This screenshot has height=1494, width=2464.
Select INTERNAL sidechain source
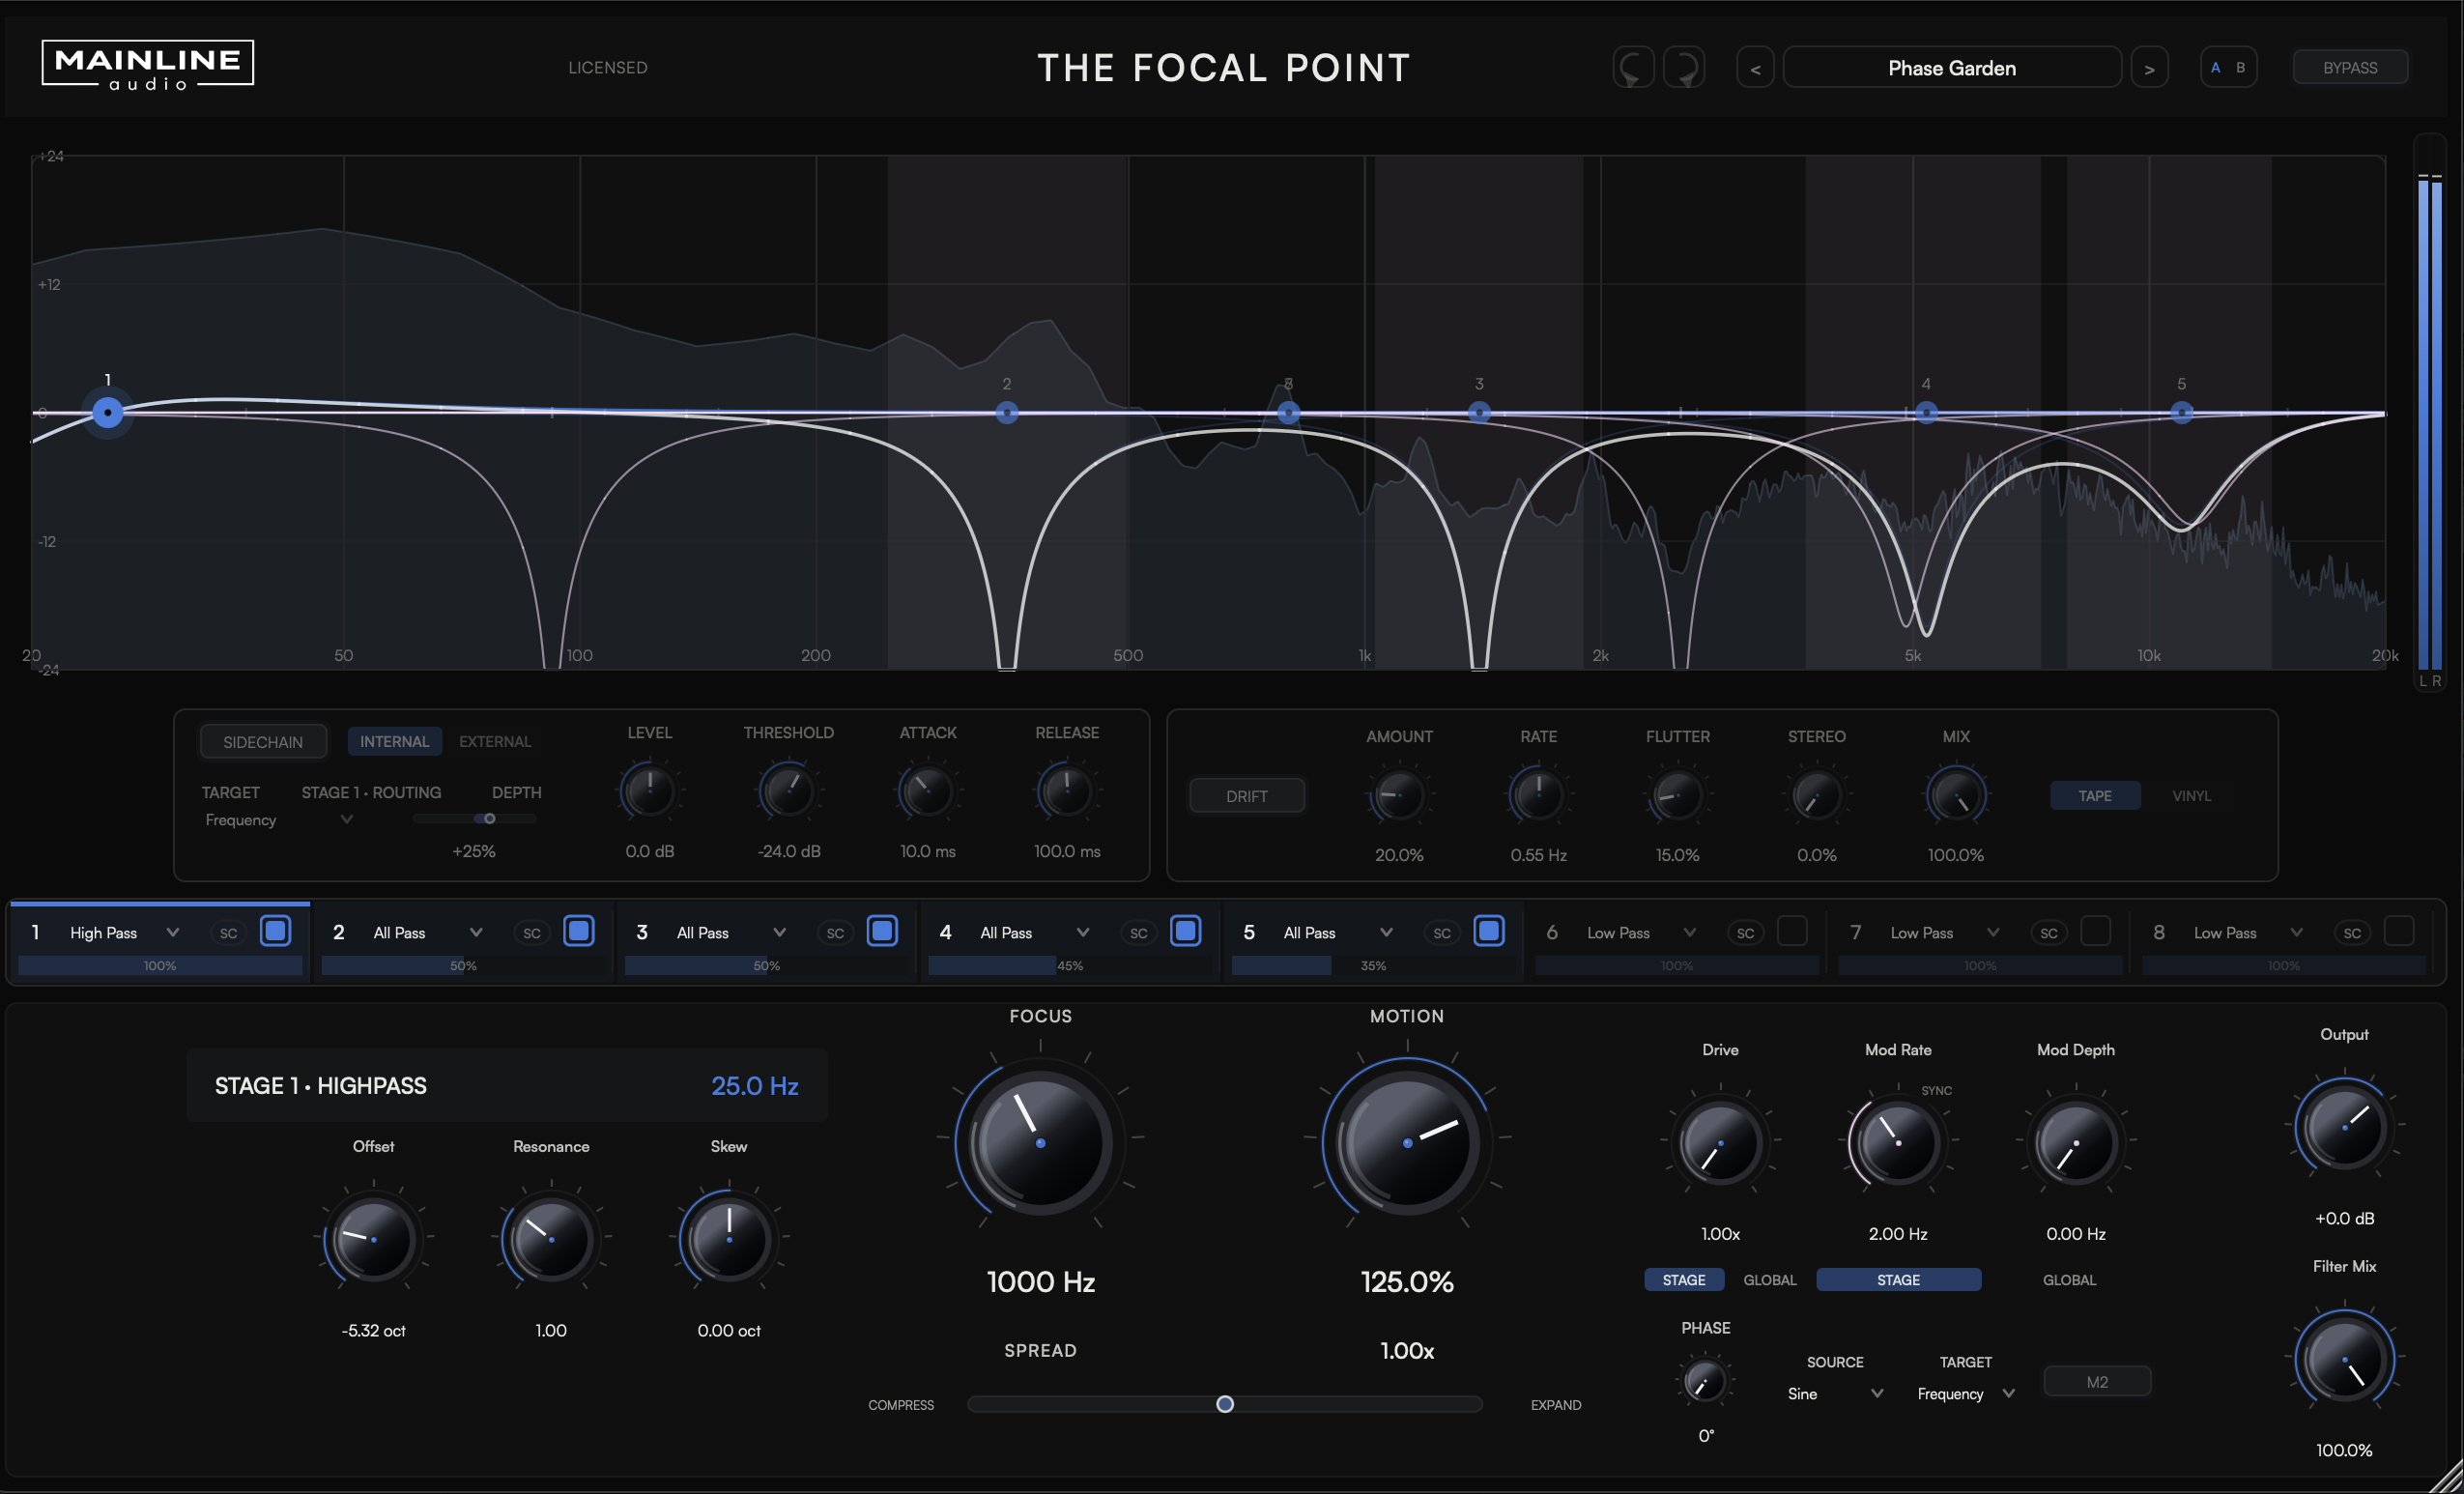pyautogui.click(x=394, y=741)
